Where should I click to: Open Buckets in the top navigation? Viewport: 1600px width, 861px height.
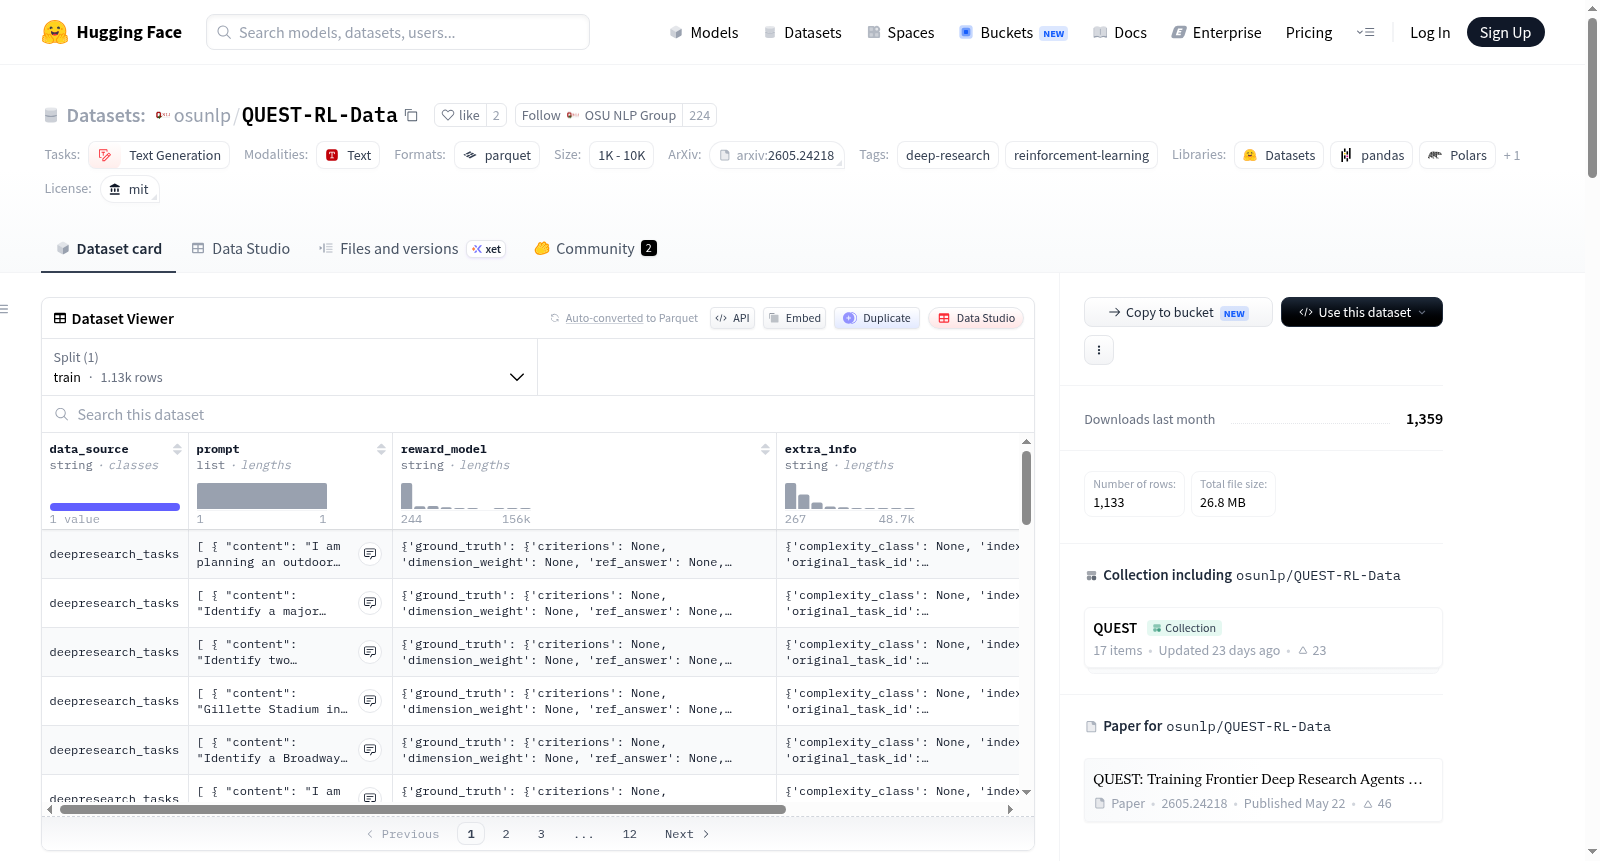coord(1013,32)
